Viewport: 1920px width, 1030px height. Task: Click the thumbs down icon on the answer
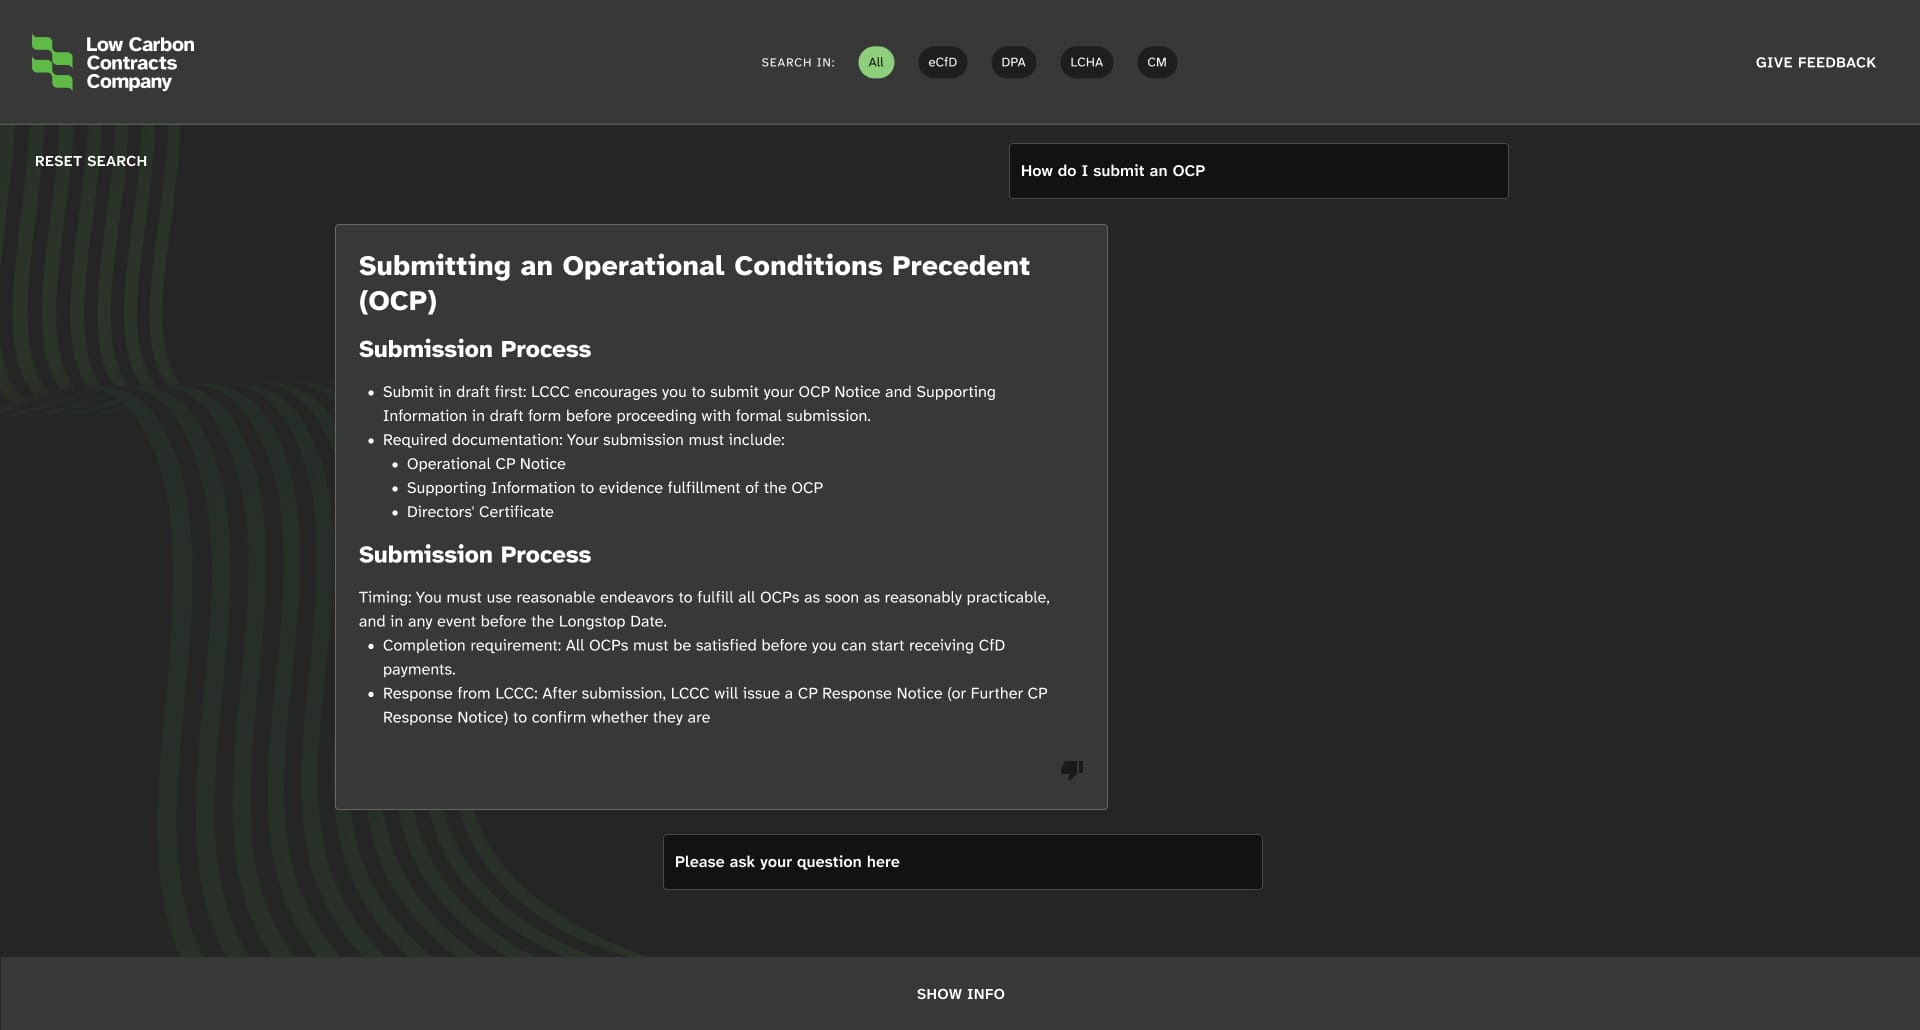pos(1071,769)
